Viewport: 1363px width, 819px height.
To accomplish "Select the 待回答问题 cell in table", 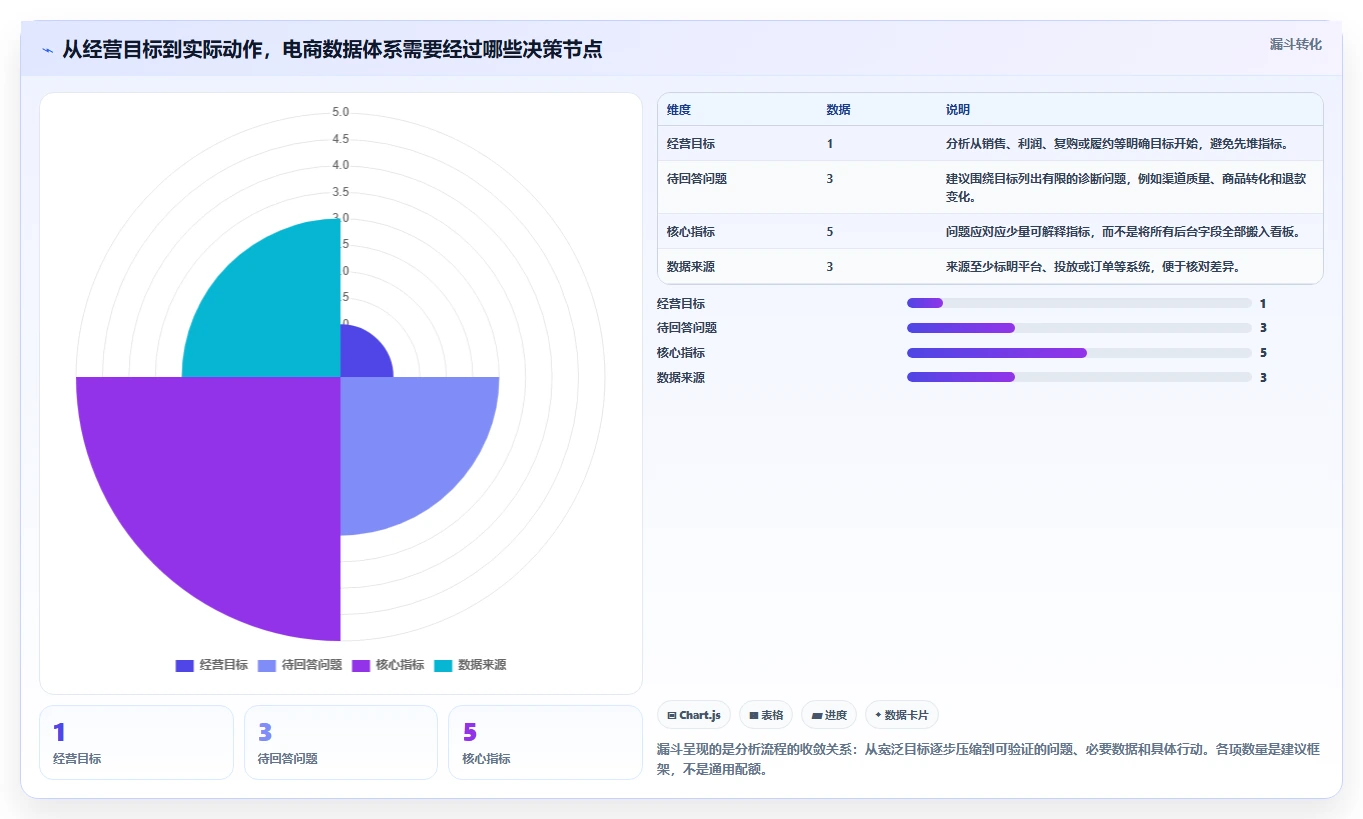I will pyautogui.click(x=697, y=179).
